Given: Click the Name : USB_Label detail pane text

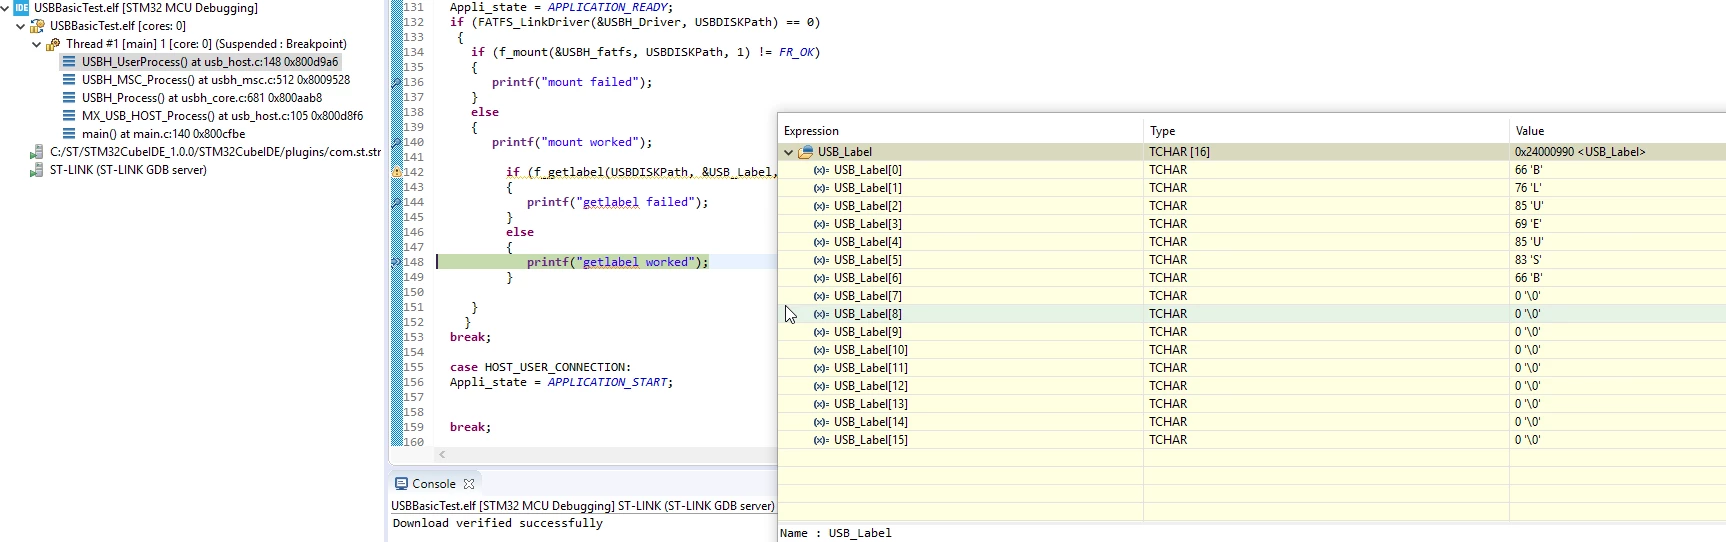Looking at the screenshot, I should [836, 533].
